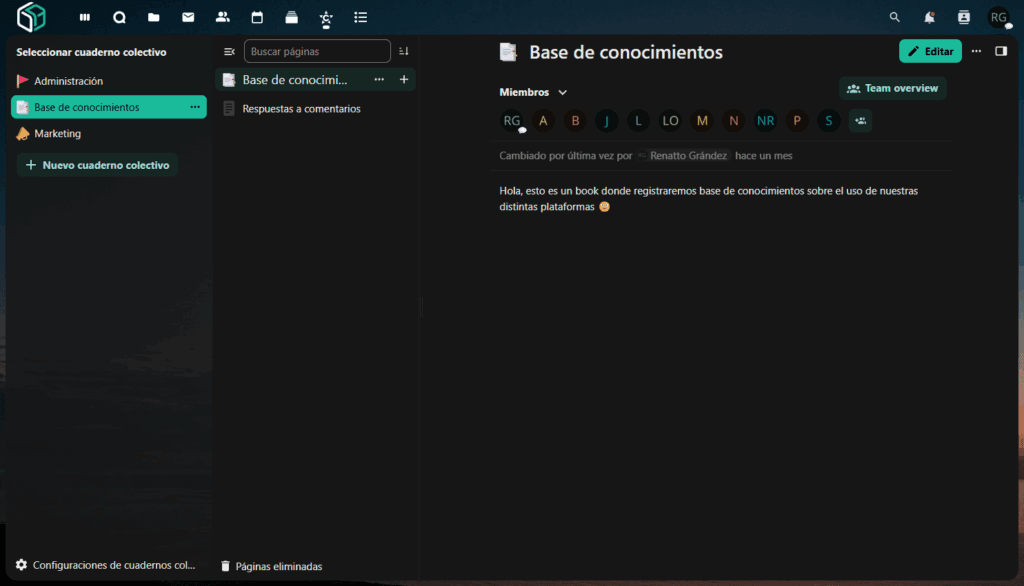Open the notifications bell

pyautogui.click(x=929, y=17)
